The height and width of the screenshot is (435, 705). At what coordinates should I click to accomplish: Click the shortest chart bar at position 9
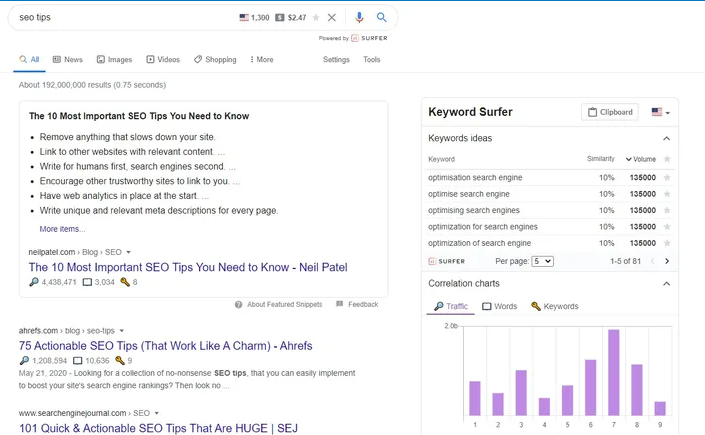[x=660, y=408]
